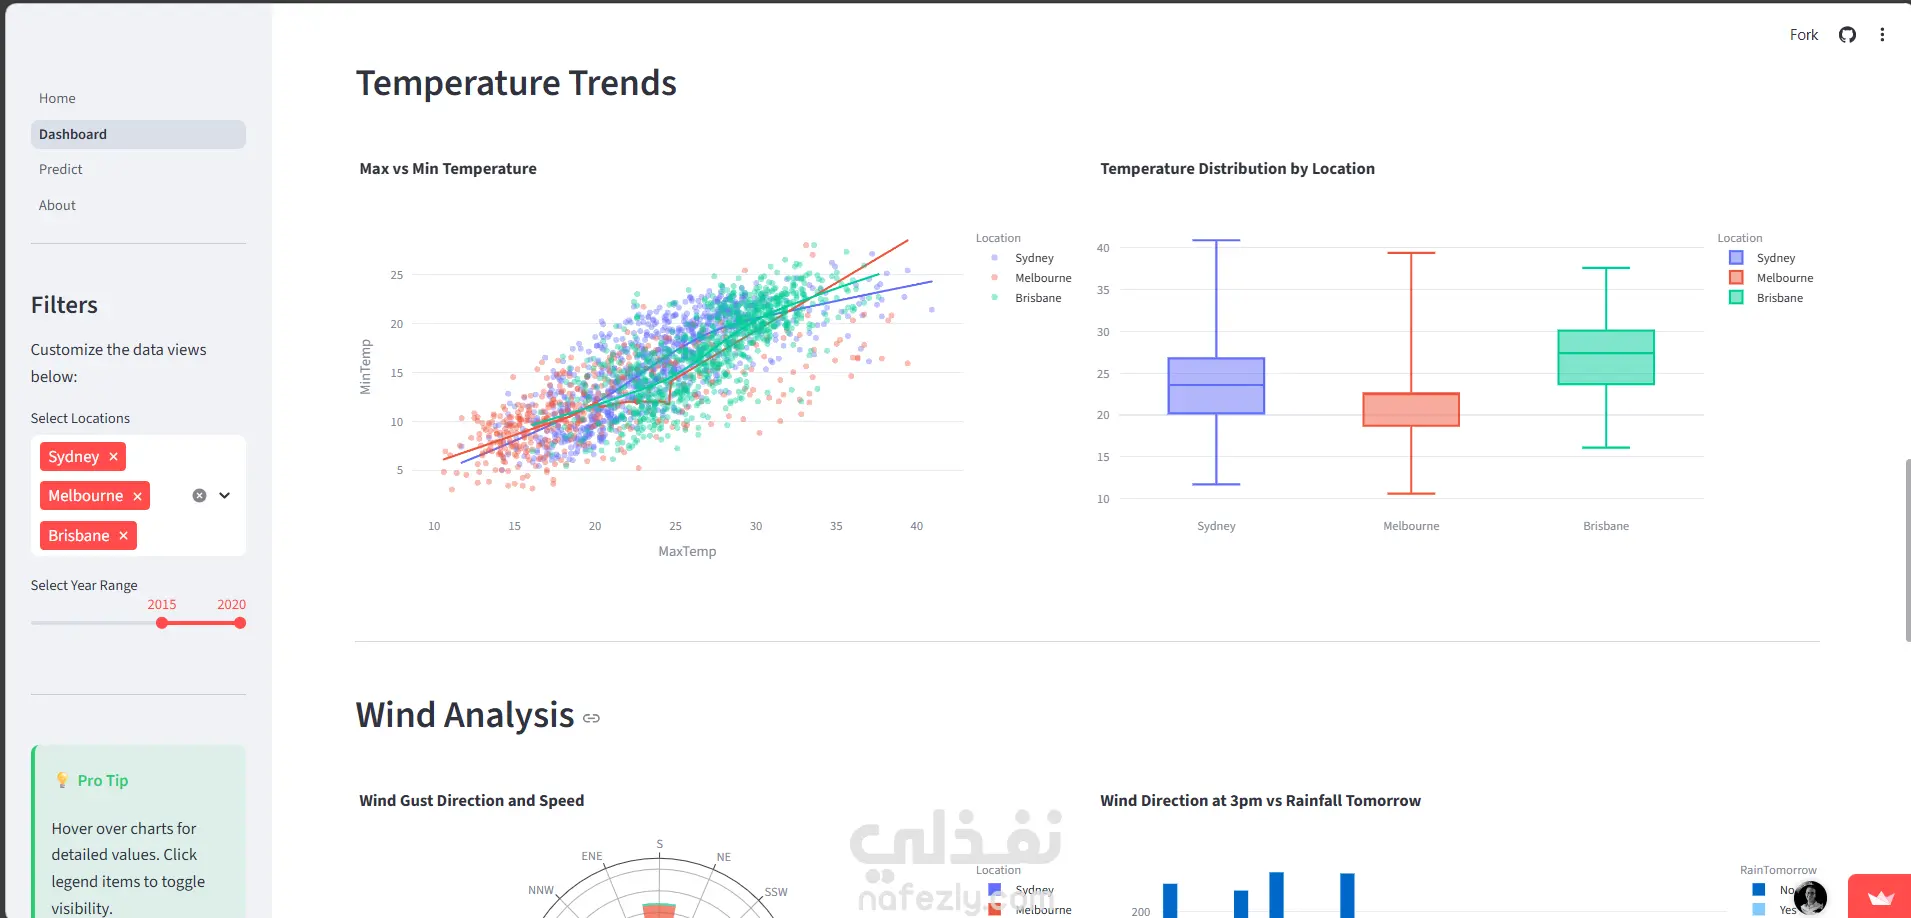This screenshot has height=918, width=1911.
Task: Remove Melbourne tag from locations
Action: click(138, 496)
